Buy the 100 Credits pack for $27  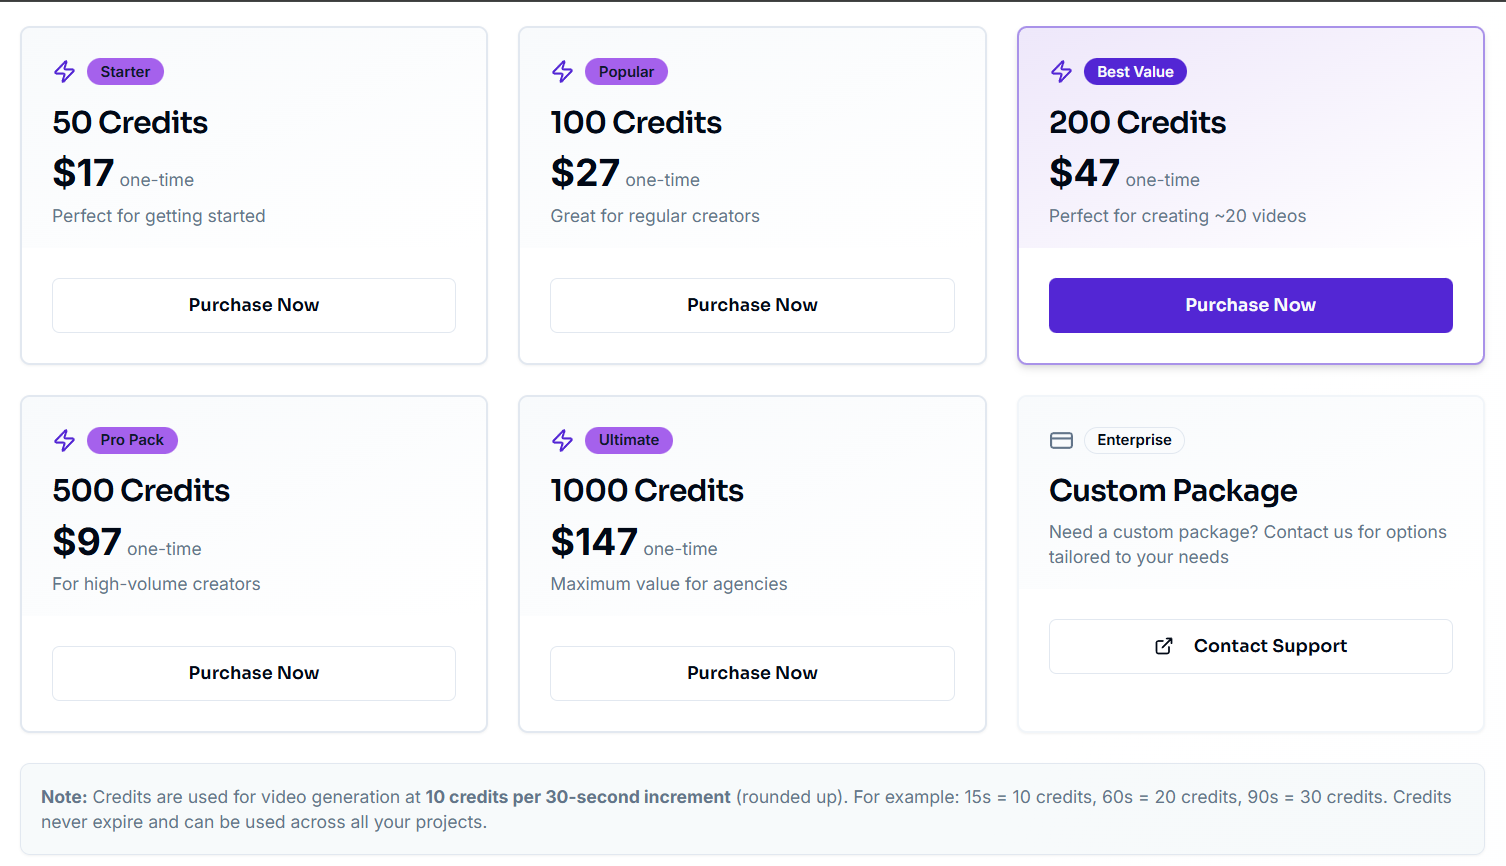tap(752, 305)
